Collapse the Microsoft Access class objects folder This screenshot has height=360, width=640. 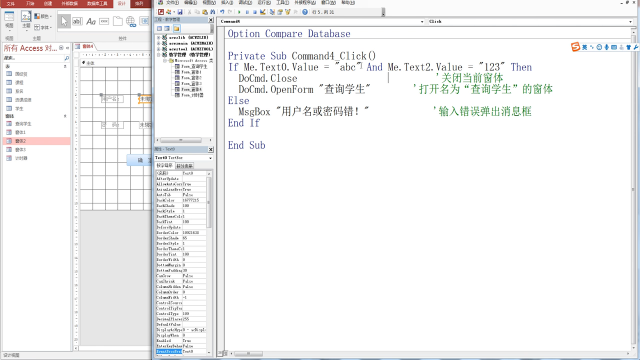pos(165,60)
